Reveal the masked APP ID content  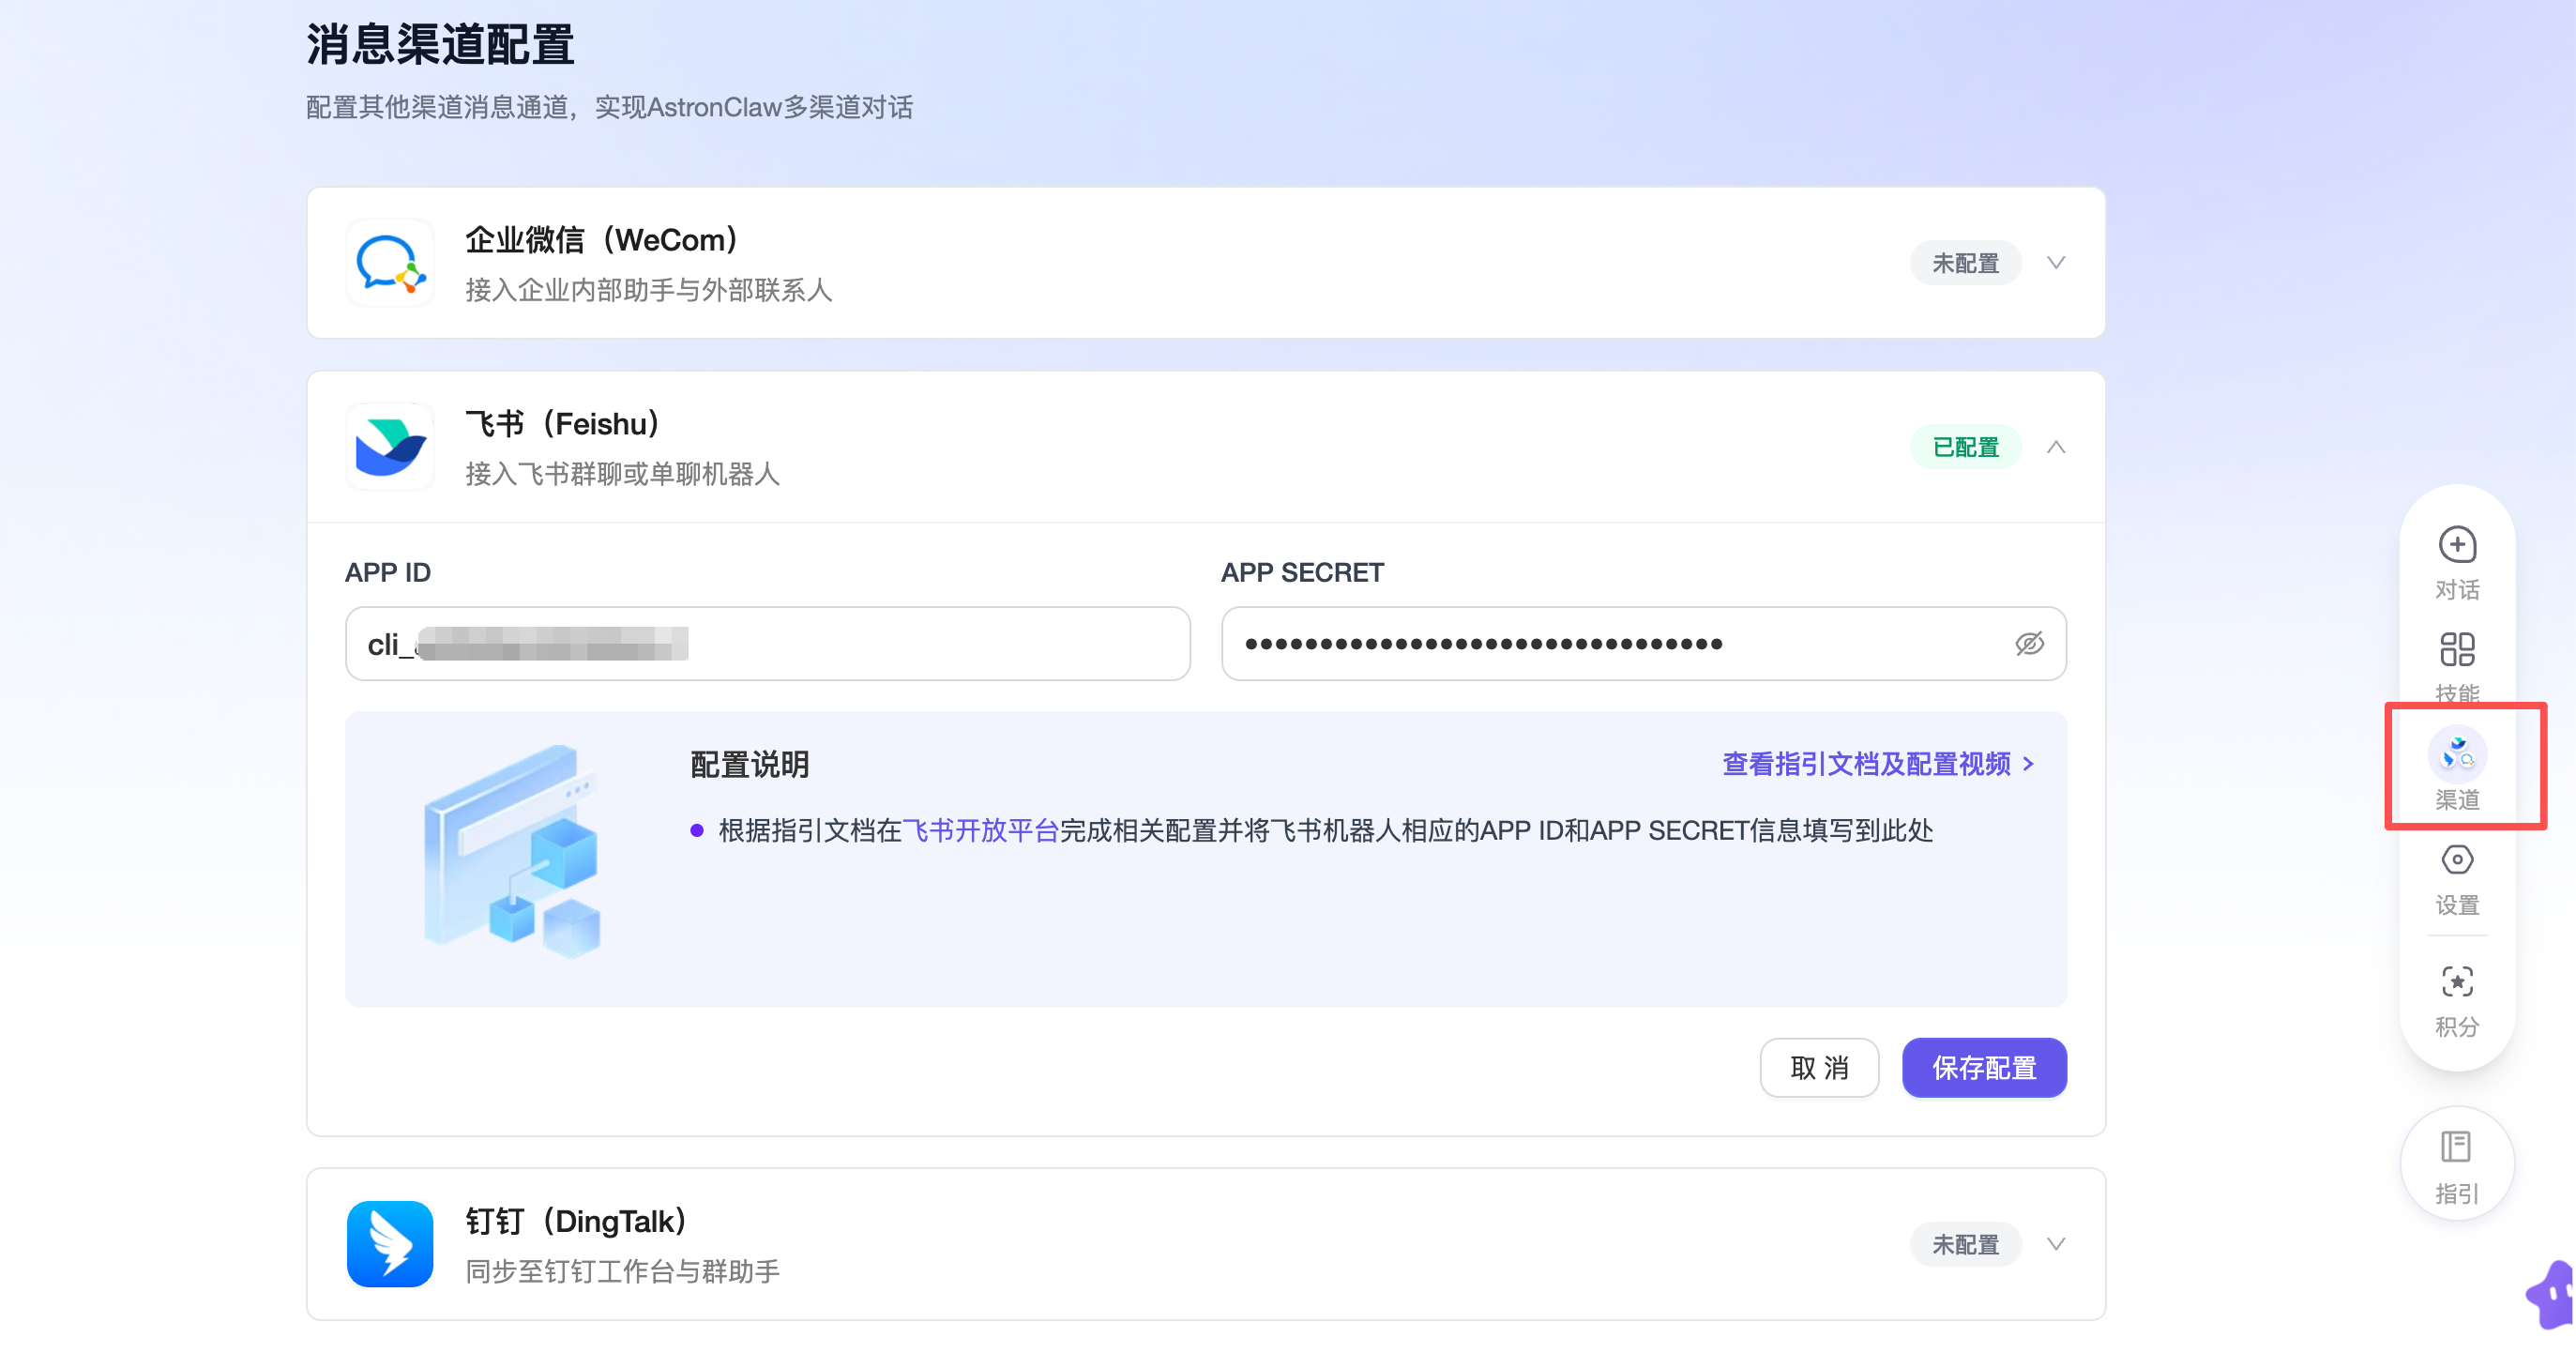click(x=553, y=643)
